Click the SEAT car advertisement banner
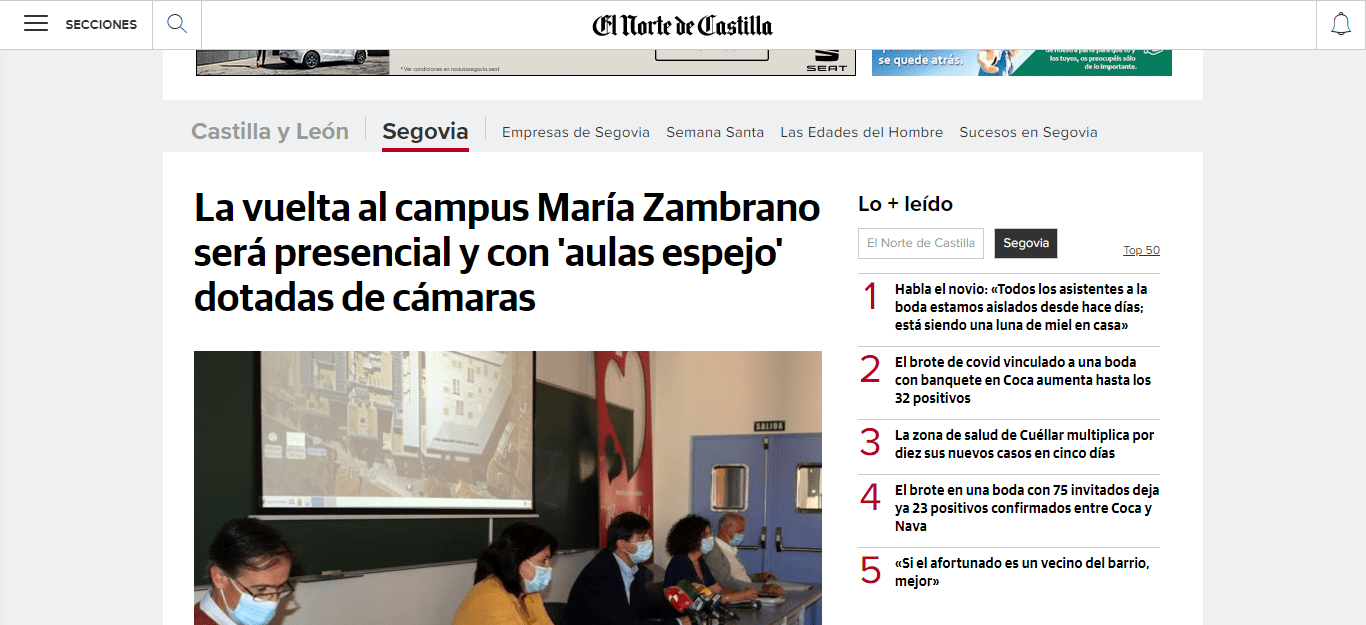The width and height of the screenshot is (1366, 625). click(x=526, y=62)
